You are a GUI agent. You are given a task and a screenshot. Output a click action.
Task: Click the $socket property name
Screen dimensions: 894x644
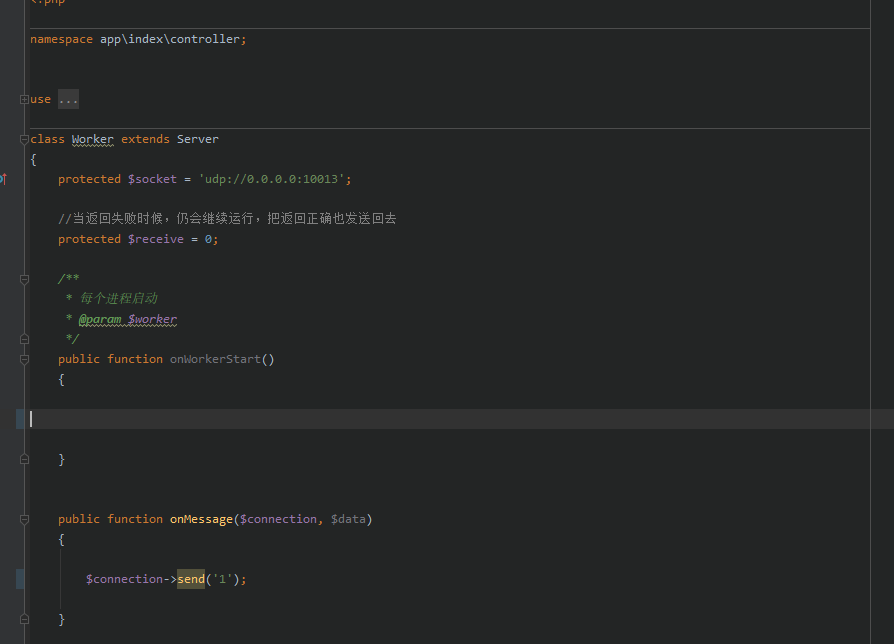(152, 179)
